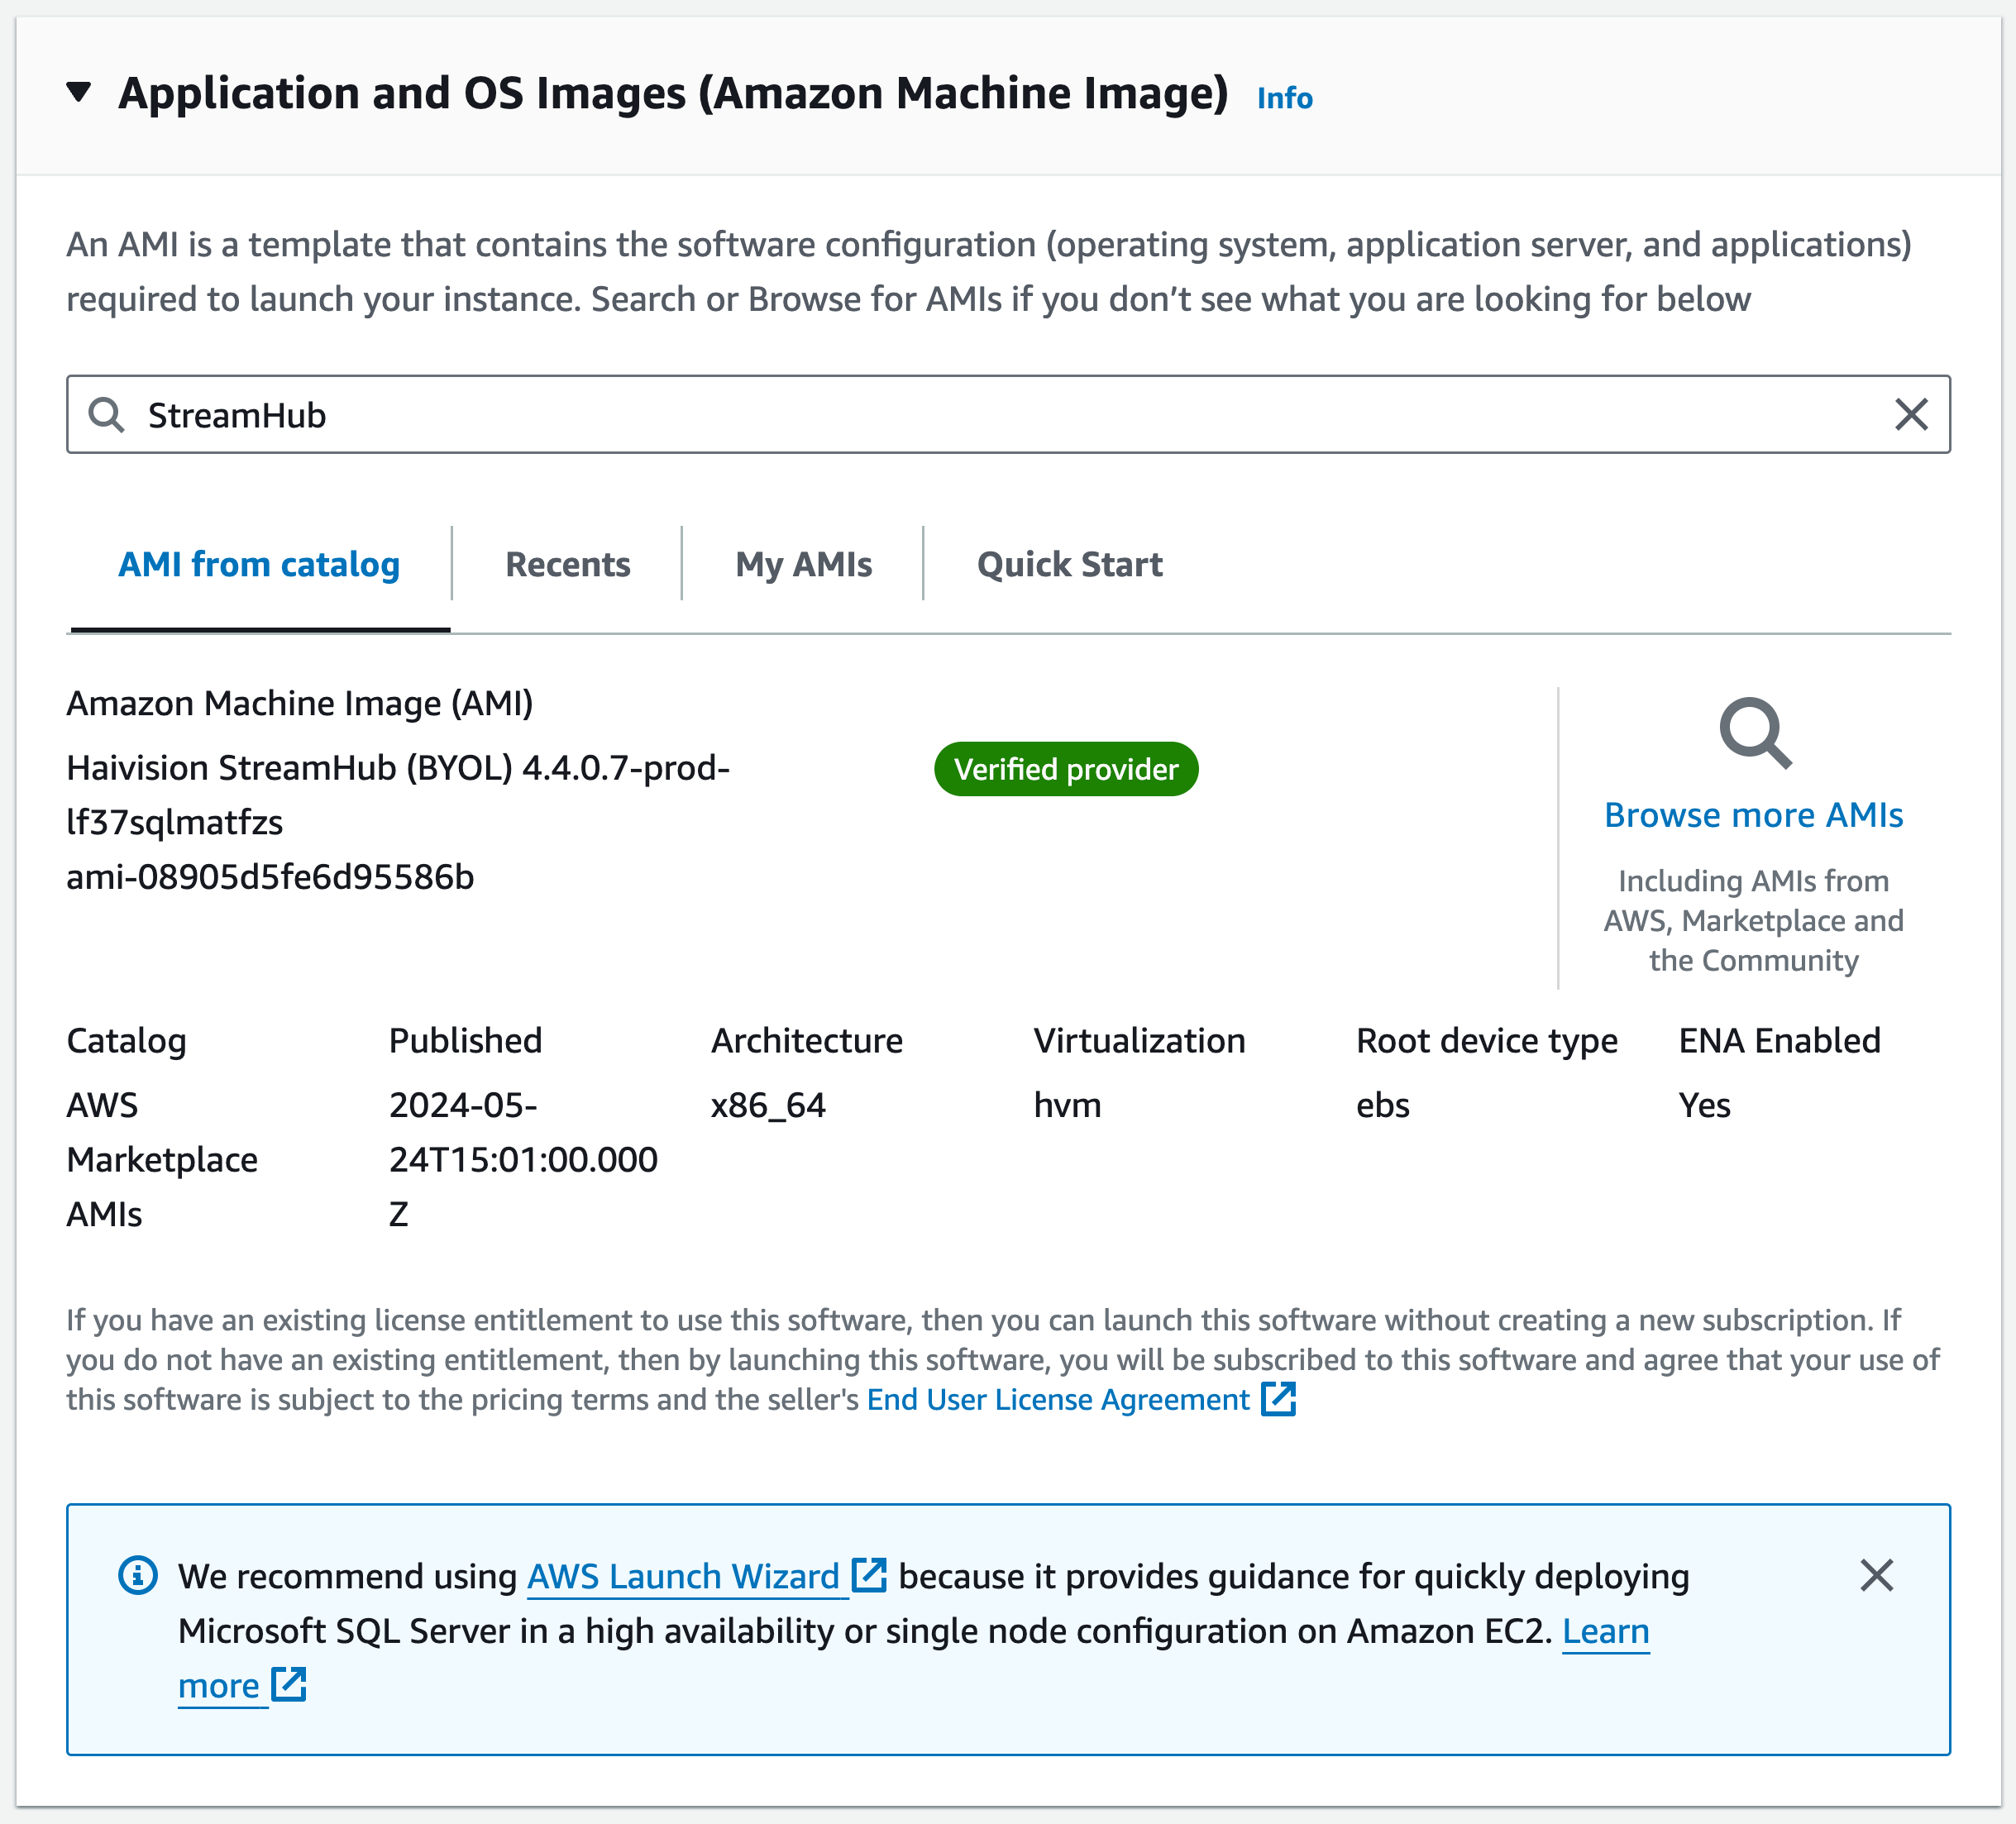Click external link icon after License Agreement
The image size is (2016, 1824).
[1278, 1400]
